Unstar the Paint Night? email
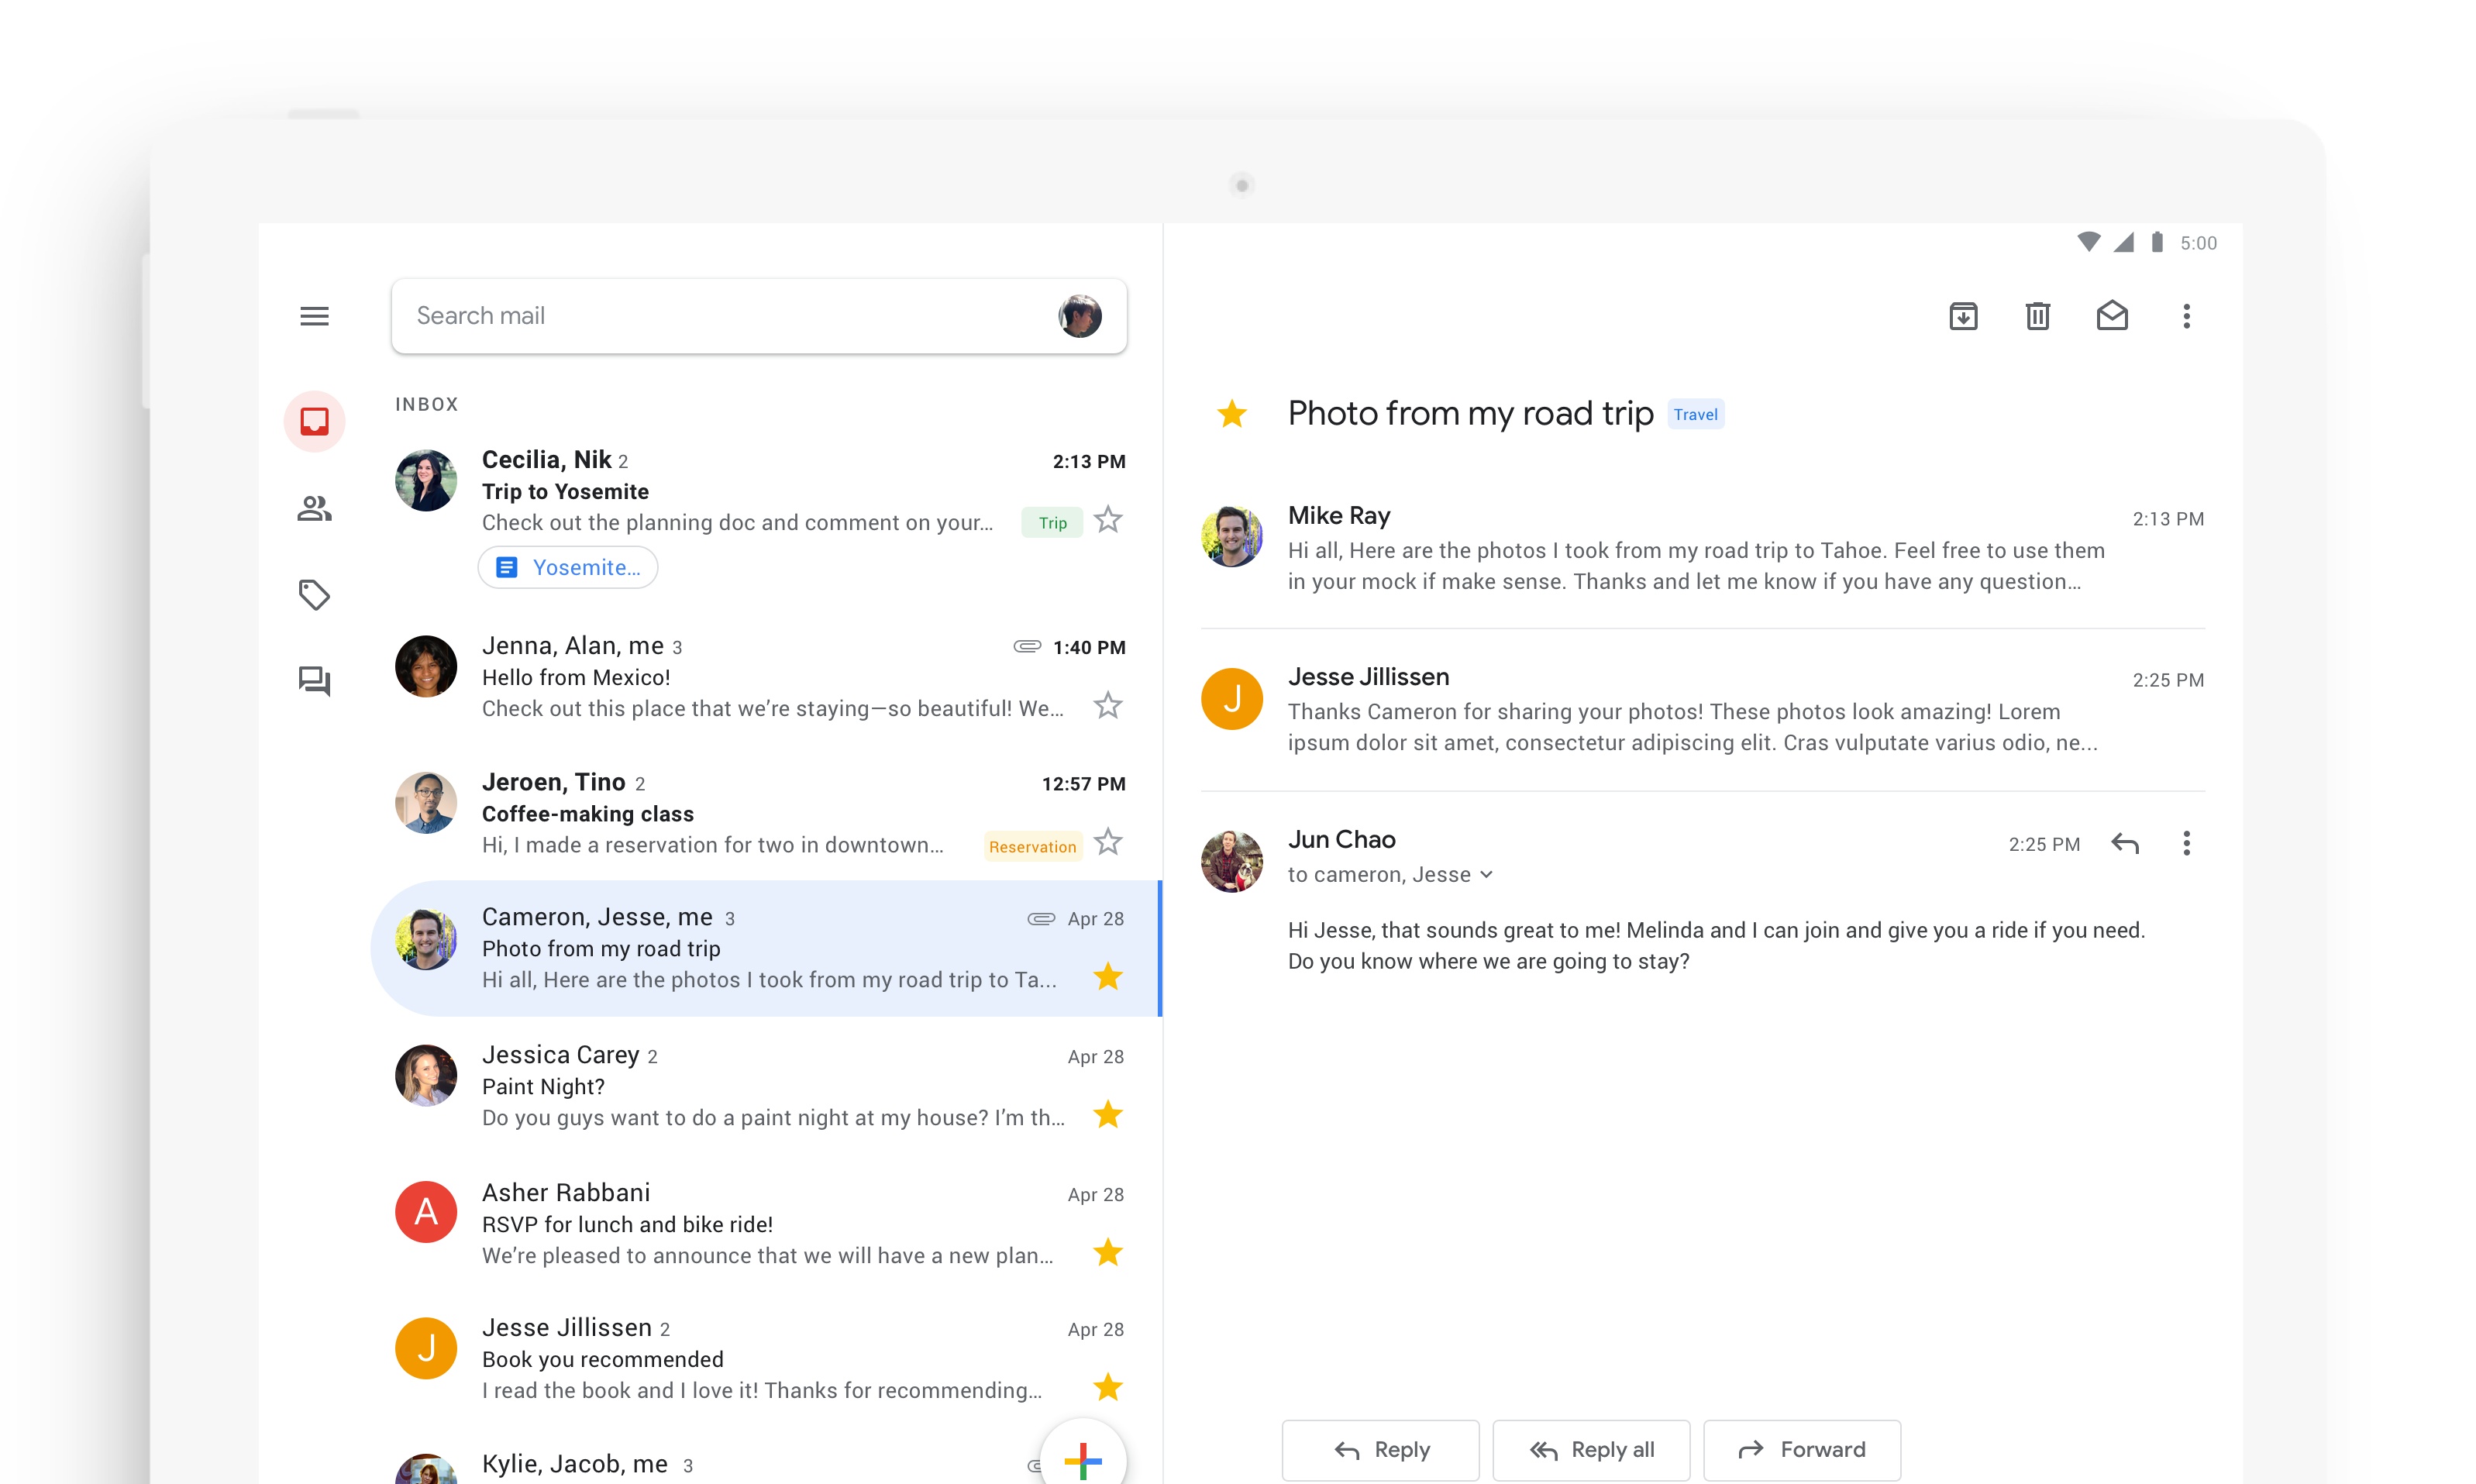This screenshot has height=1484, width=2476. (x=1107, y=1114)
